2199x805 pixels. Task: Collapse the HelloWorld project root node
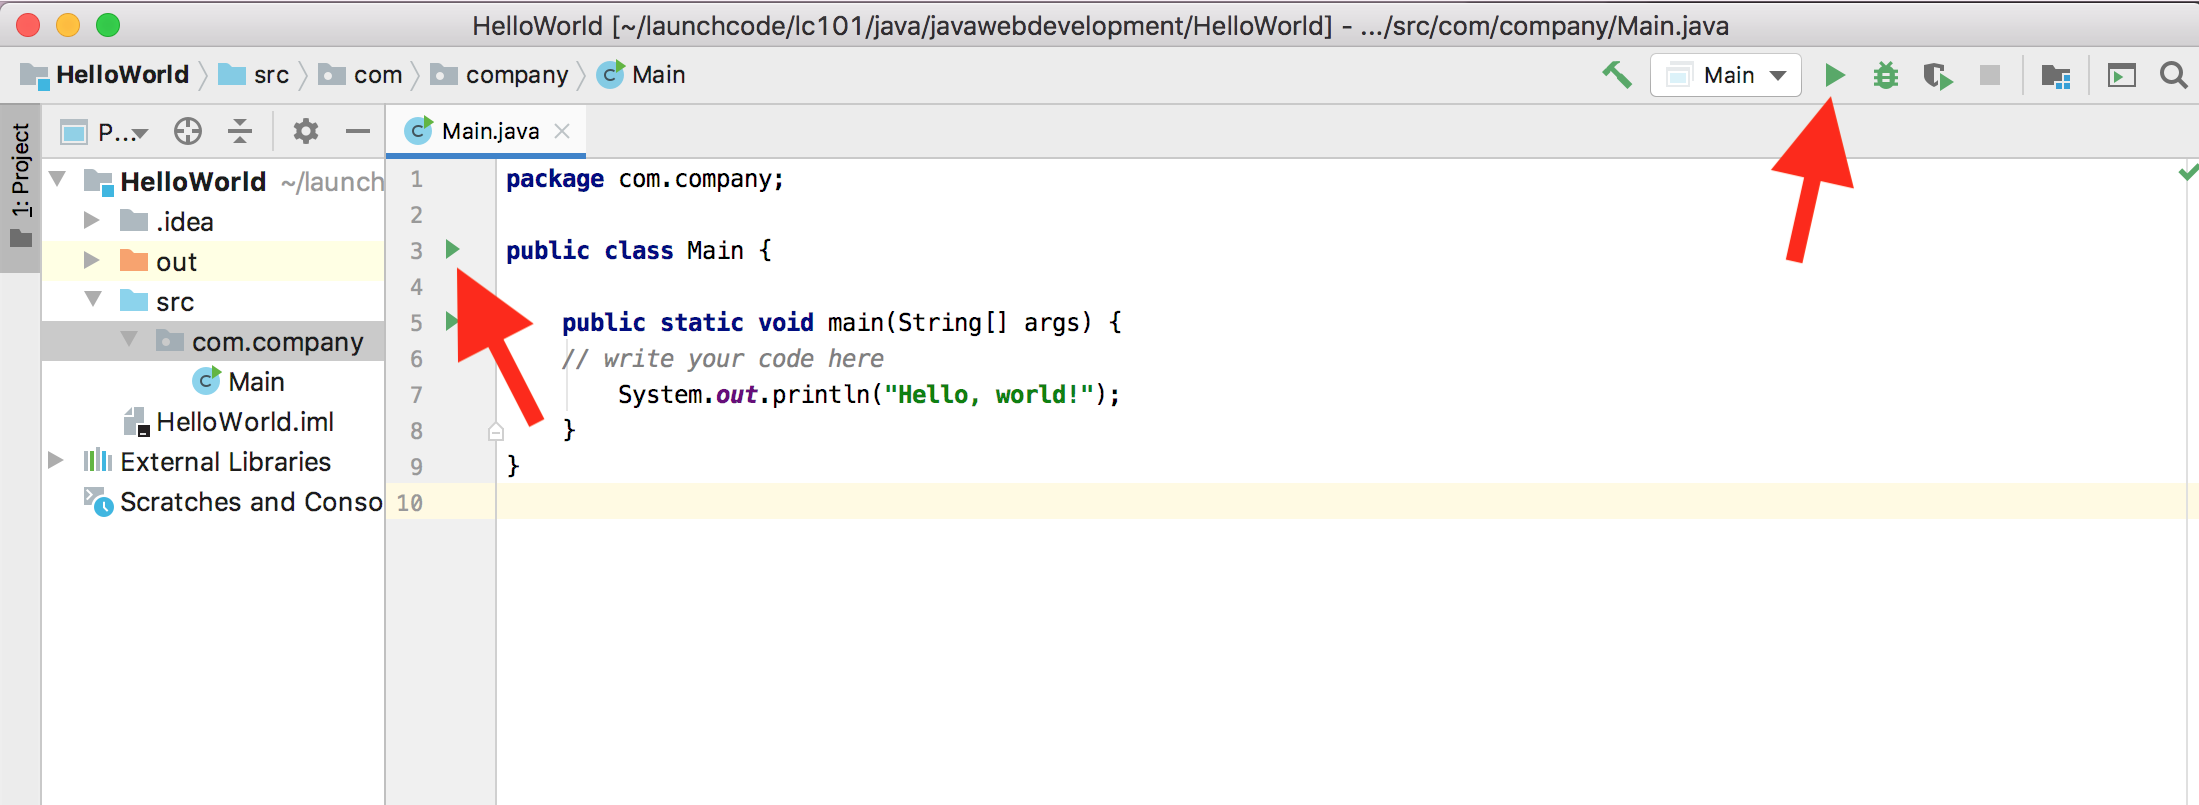pos(58,180)
